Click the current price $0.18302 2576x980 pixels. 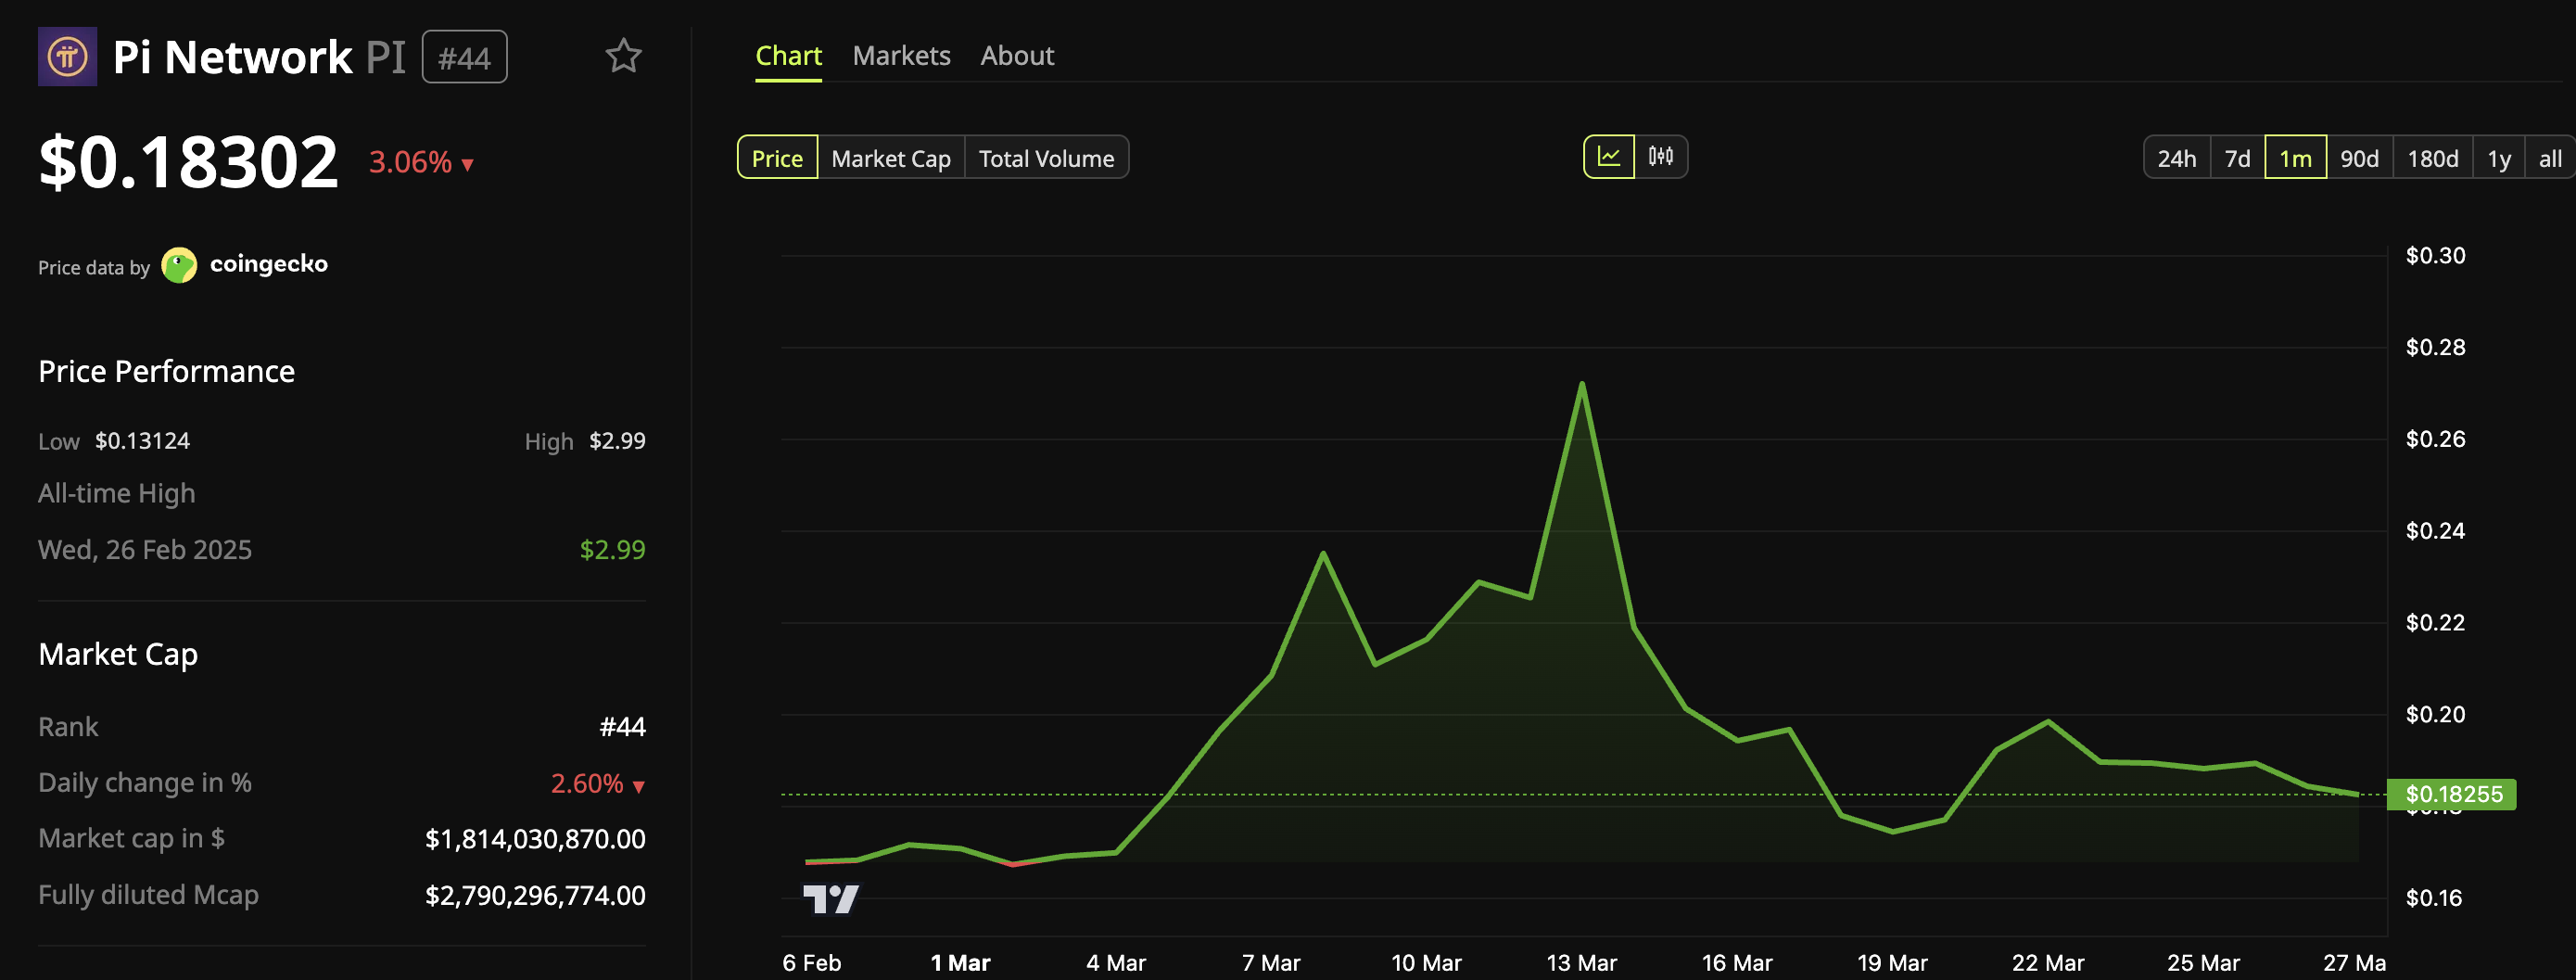click(188, 161)
